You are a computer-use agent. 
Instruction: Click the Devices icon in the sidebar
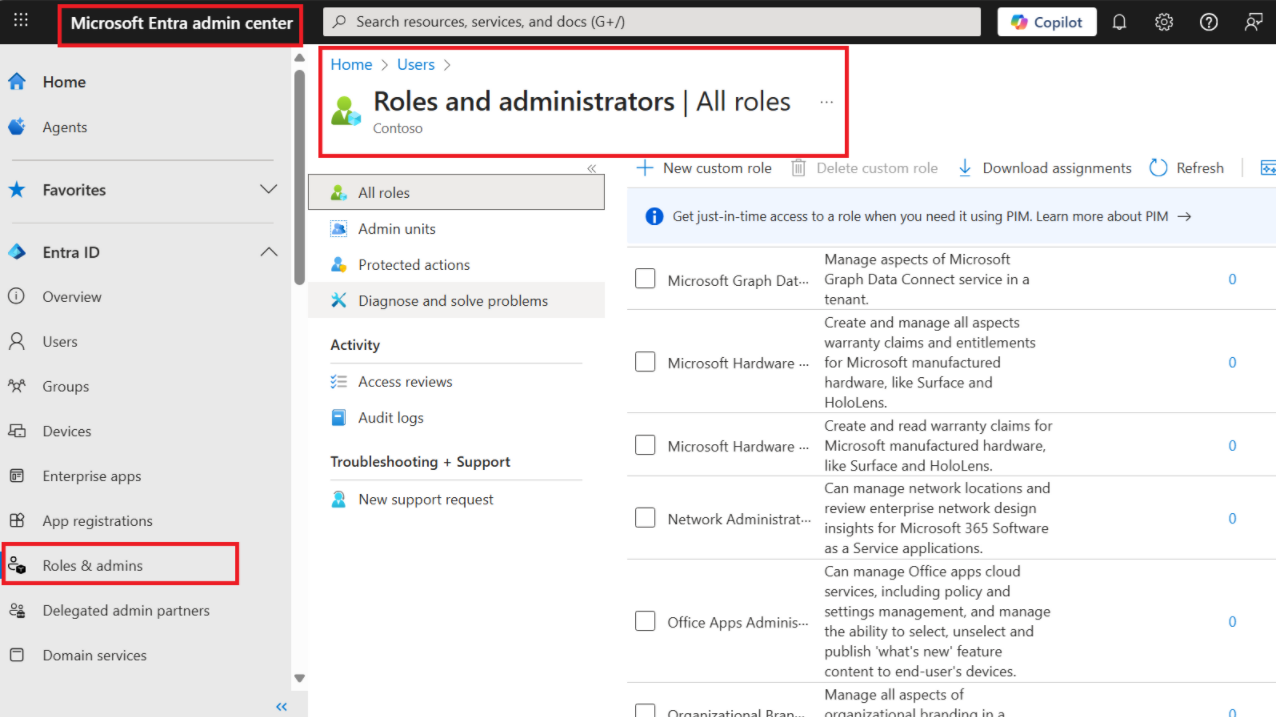tap(16, 431)
